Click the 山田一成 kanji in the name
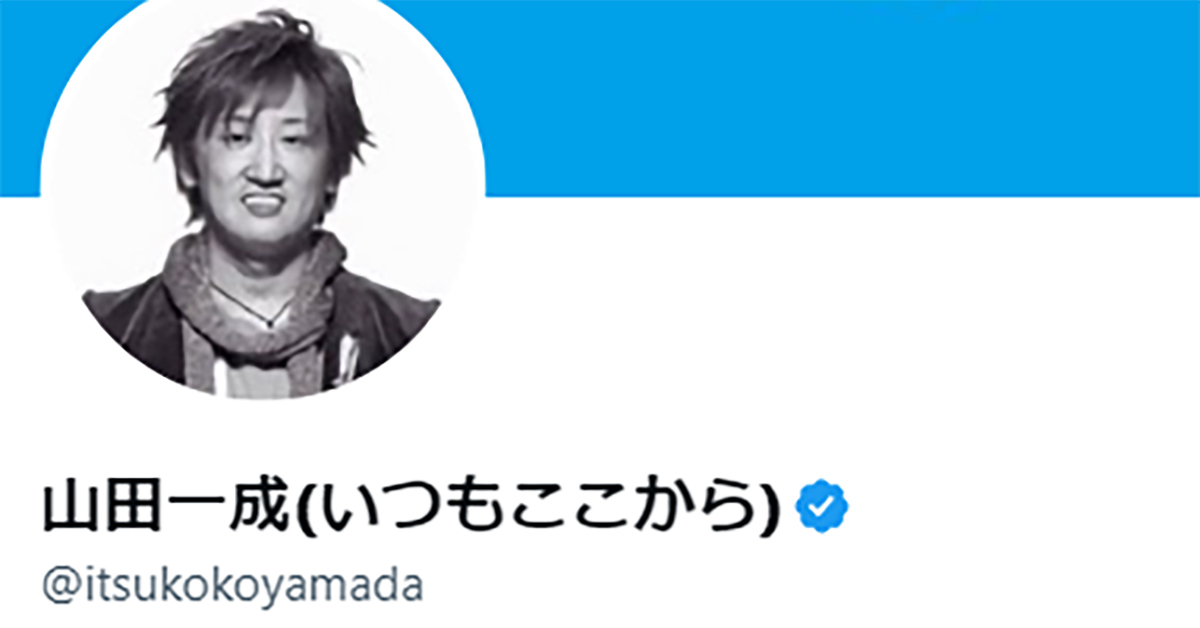The width and height of the screenshot is (1200, 628). [169, 507]
